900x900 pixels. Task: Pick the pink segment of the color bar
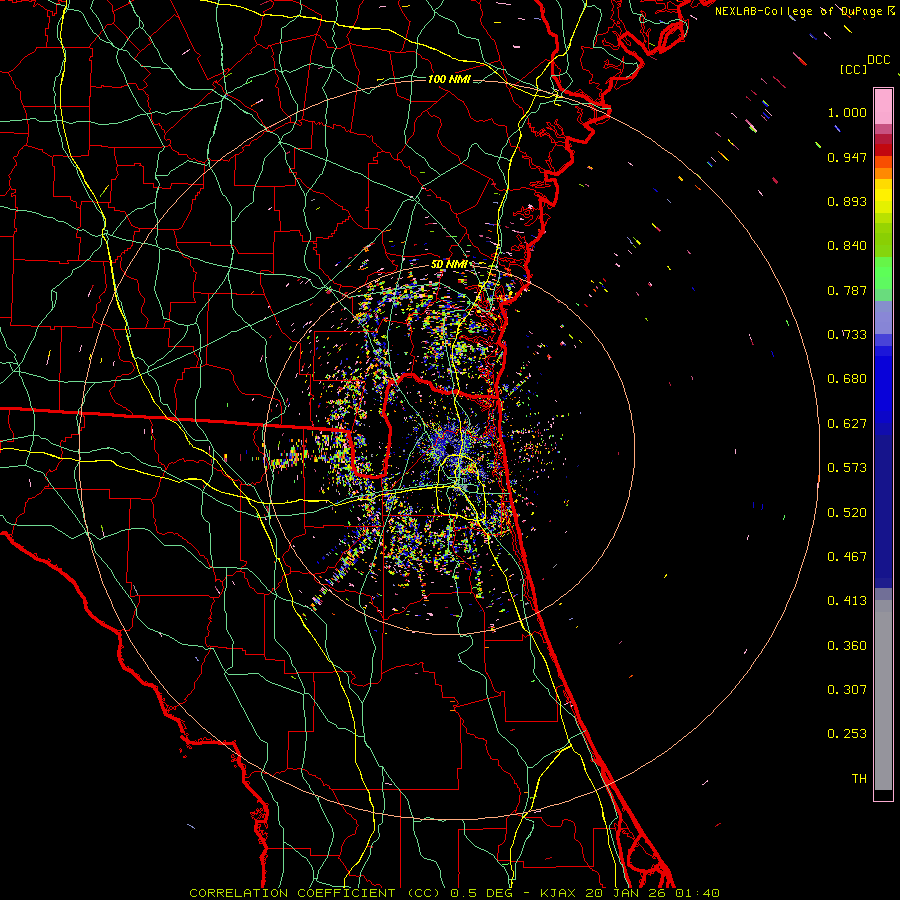(x=883, y=106)
